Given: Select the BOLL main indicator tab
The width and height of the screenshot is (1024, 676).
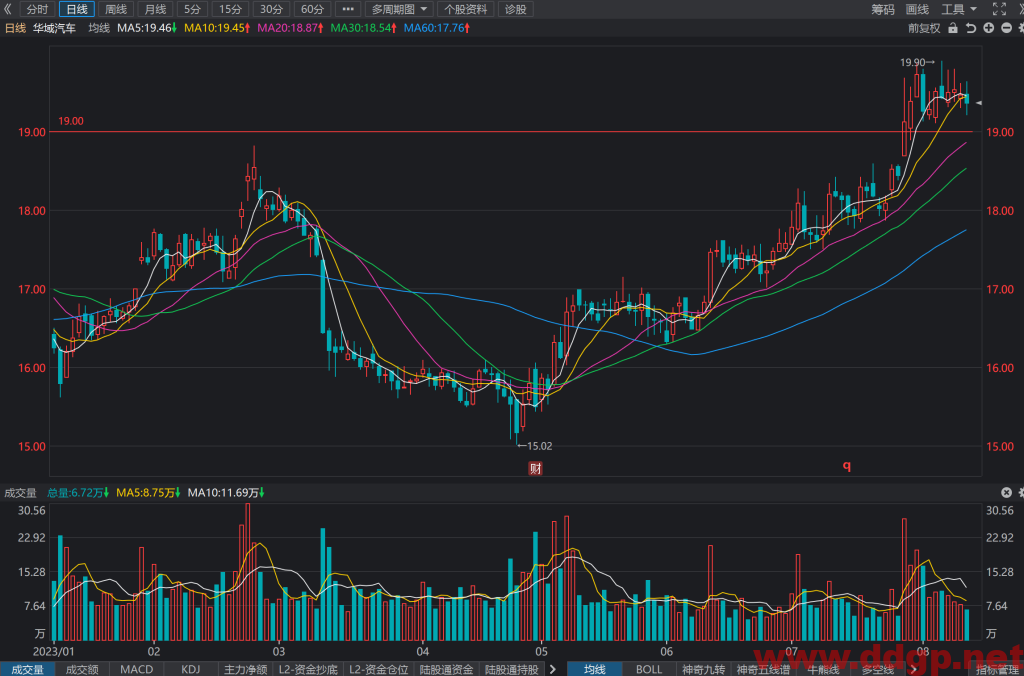Looking at the screenshot, I should coord(649,669).
